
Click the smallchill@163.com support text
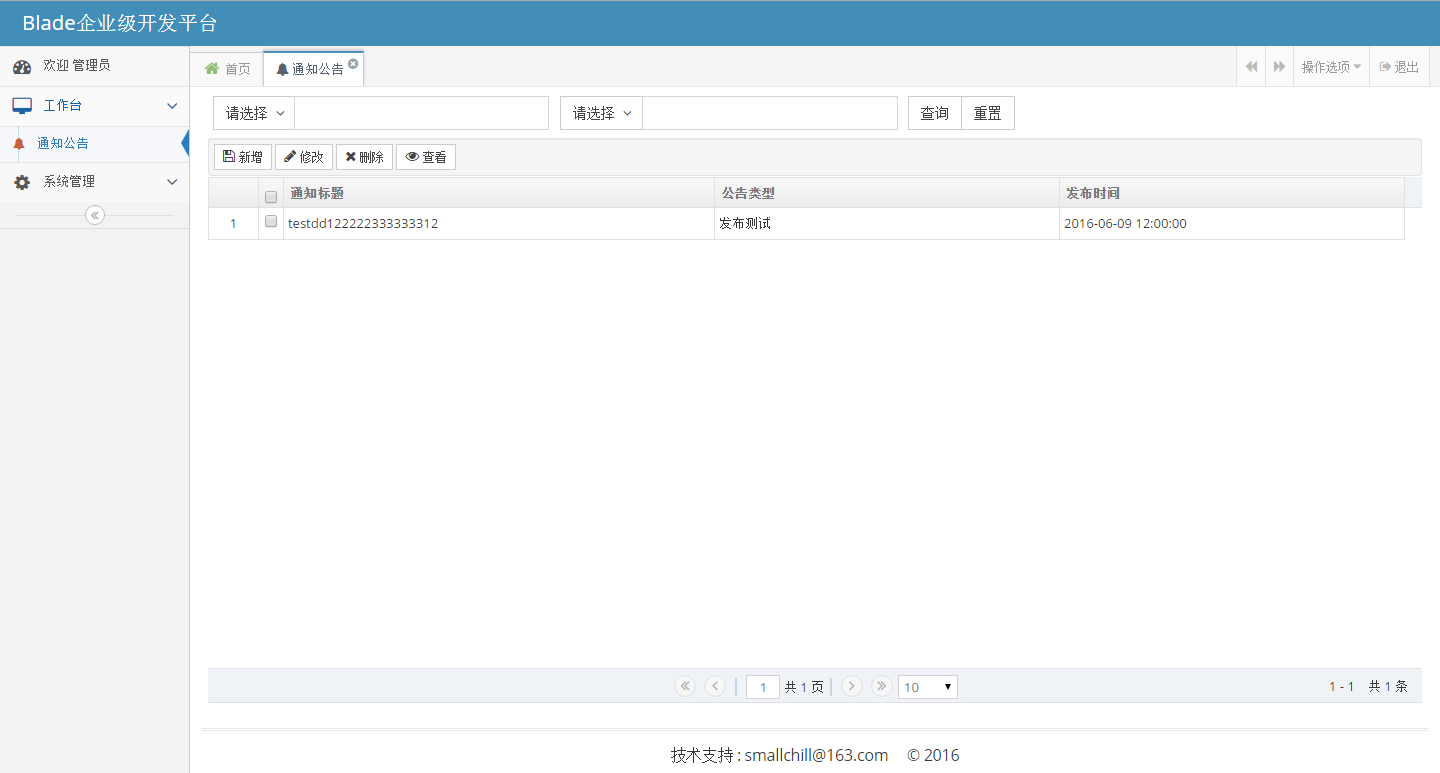[816, 755]
